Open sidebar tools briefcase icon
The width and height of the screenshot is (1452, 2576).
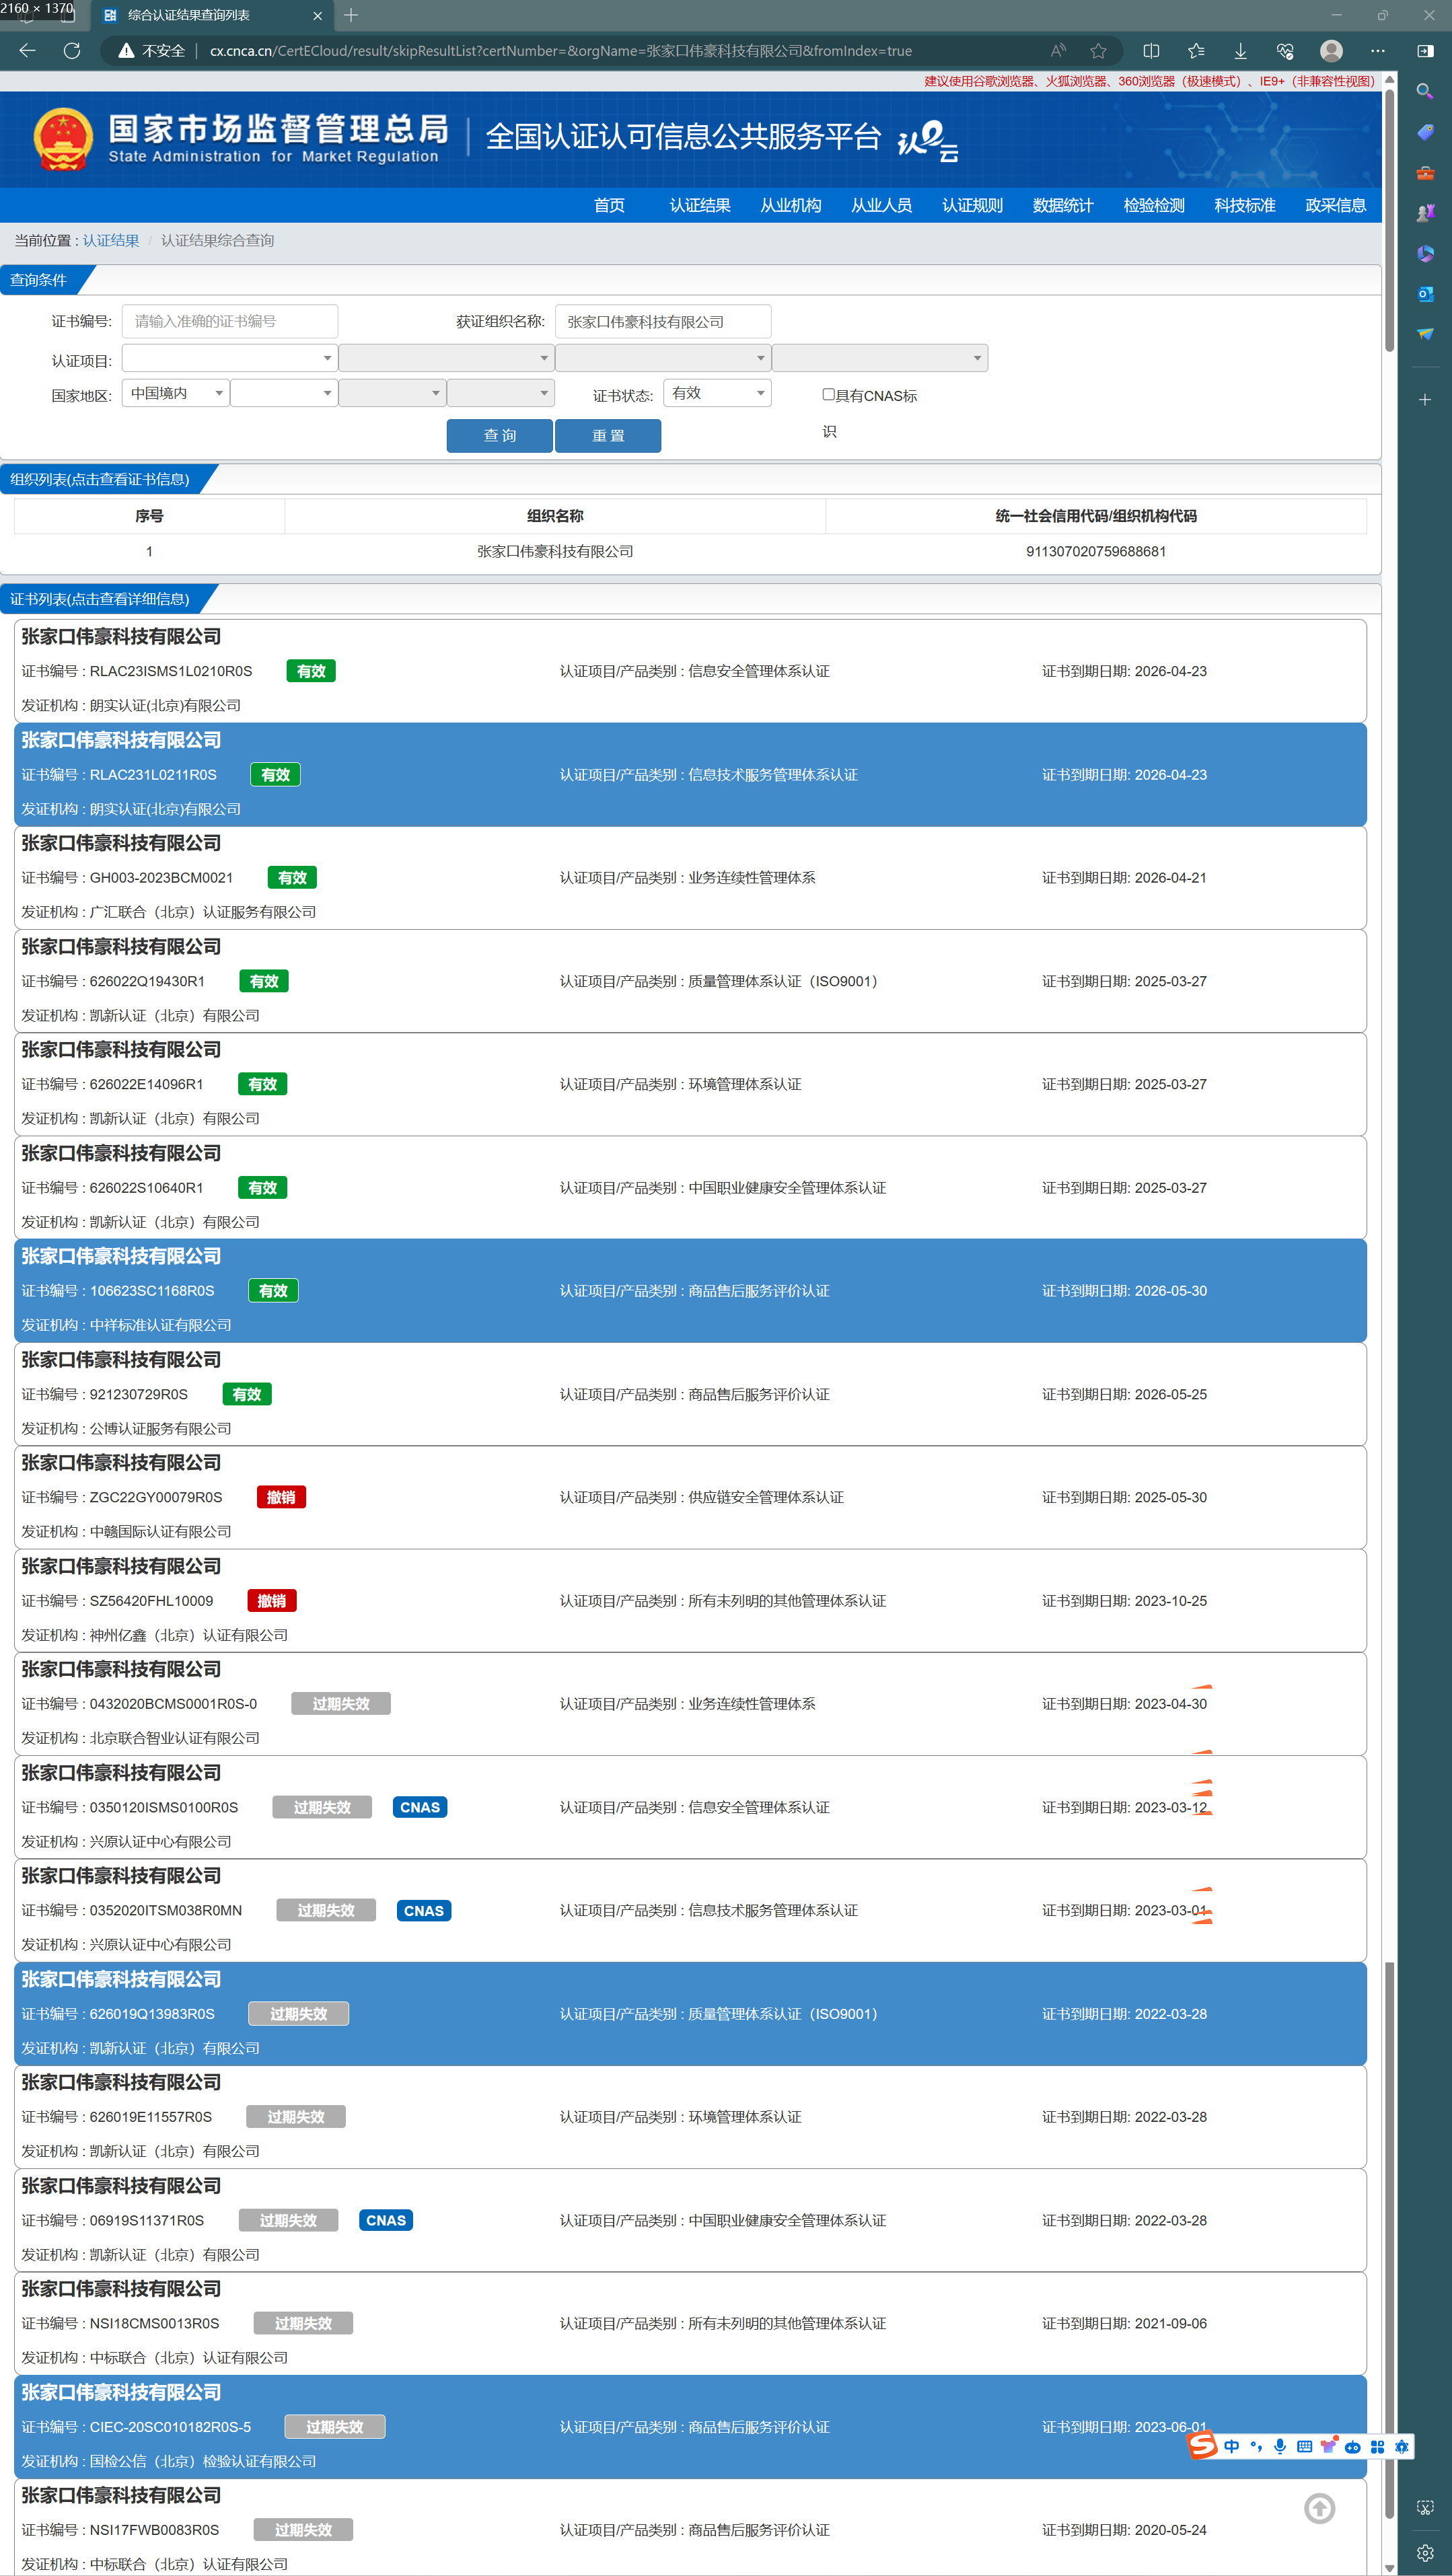[x=1425, y=172]
